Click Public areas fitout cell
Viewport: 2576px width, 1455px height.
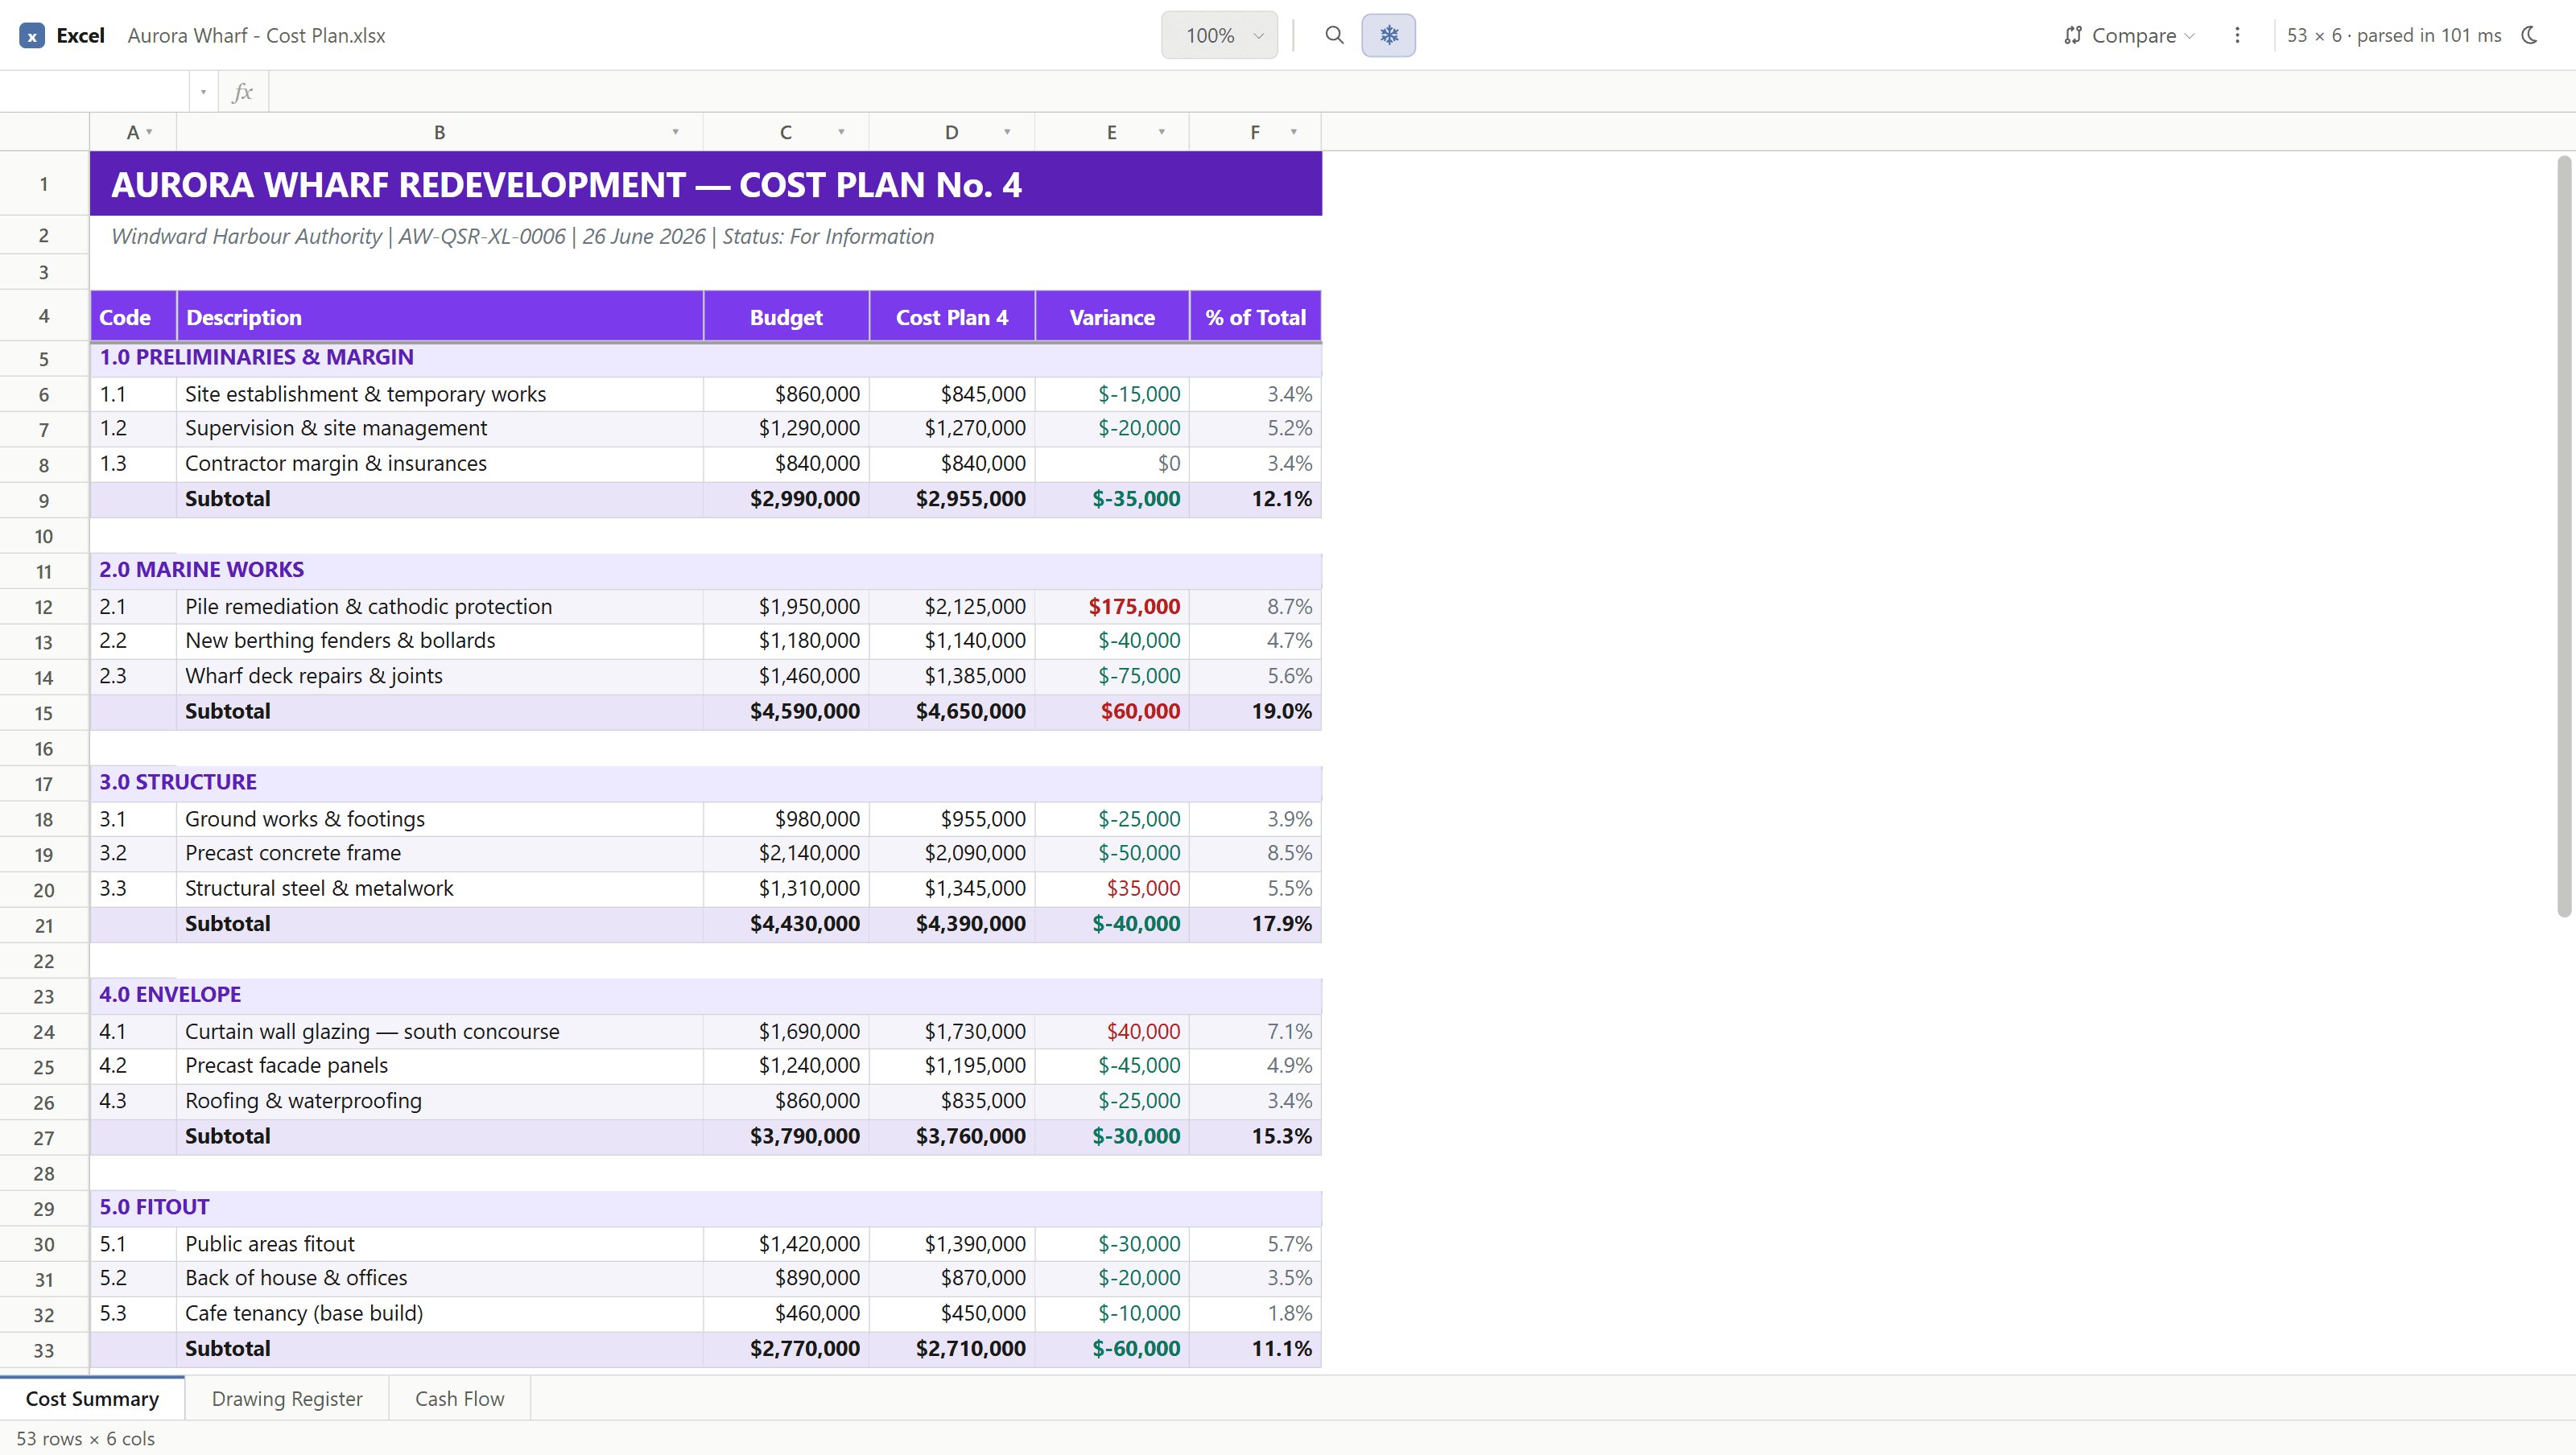(440, 1244)
